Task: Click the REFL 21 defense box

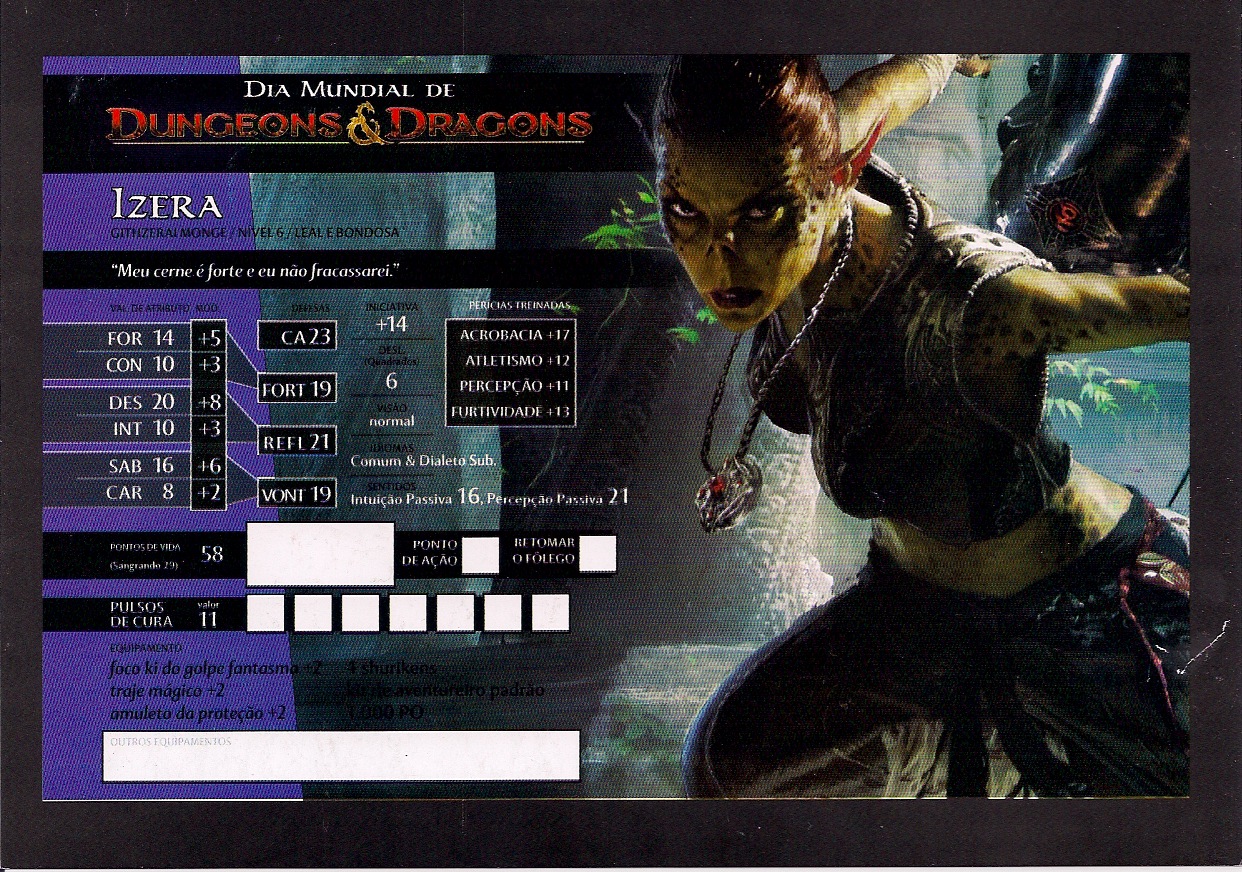Action: (x=297, y=442)
